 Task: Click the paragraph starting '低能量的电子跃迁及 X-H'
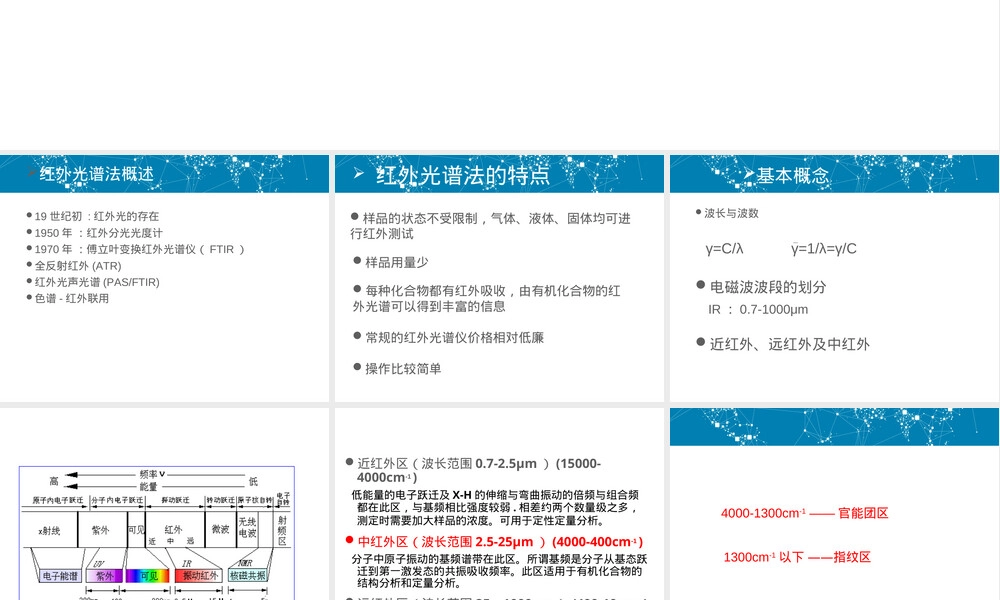[x=496, y=508]
